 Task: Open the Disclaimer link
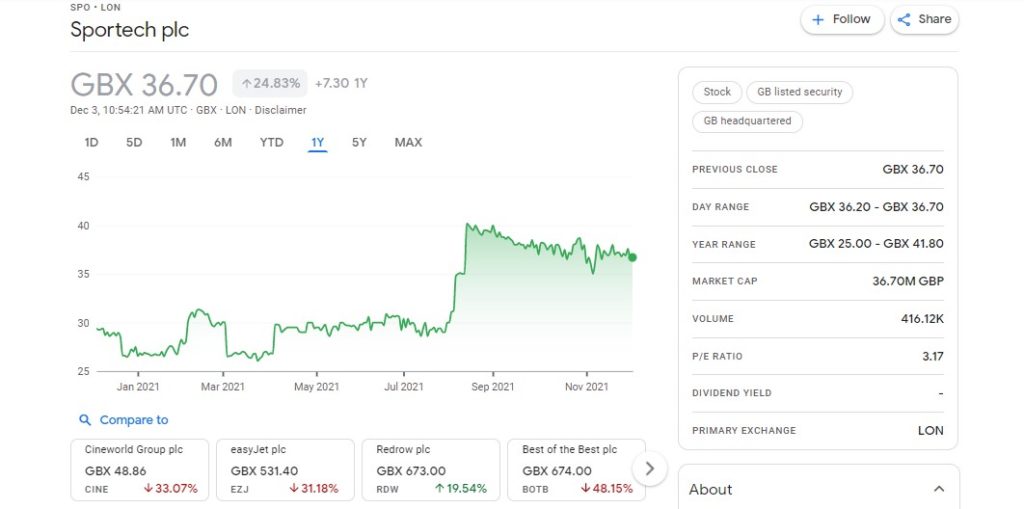[280, 110]
